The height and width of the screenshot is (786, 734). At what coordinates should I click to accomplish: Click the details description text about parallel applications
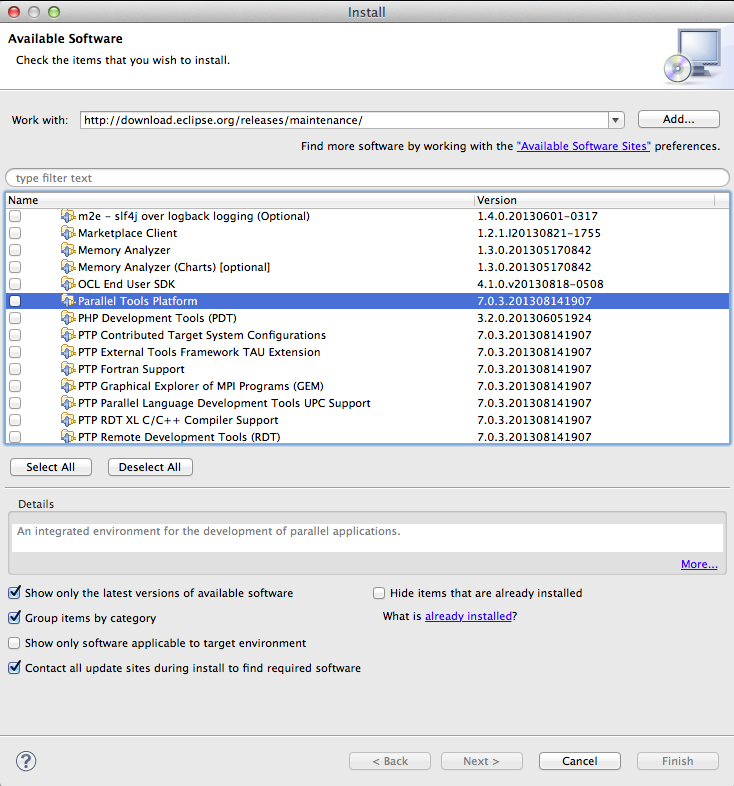pos(209,531)
